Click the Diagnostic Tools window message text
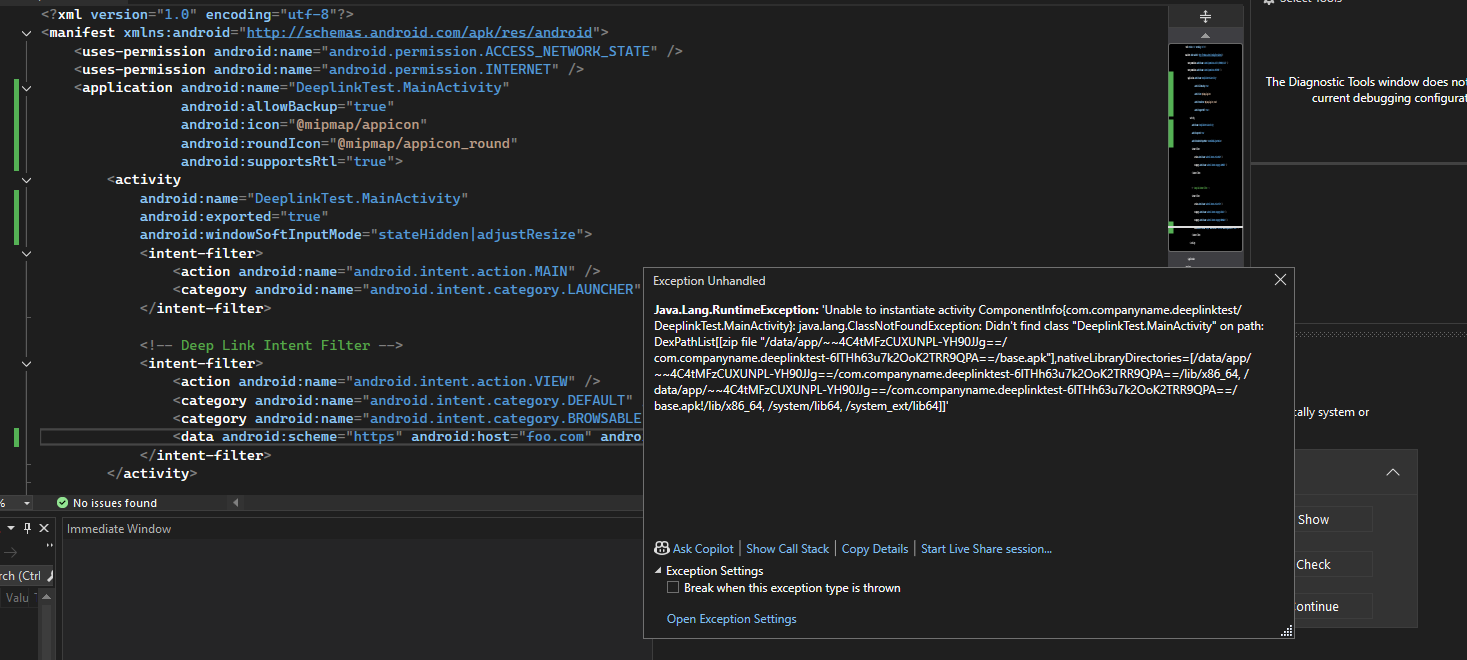 [1366, 90]
